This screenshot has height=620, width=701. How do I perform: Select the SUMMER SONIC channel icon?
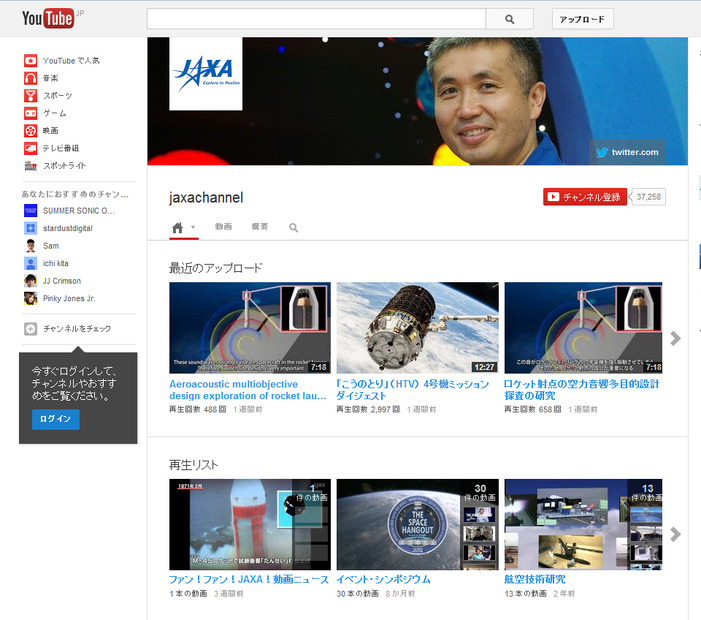click(30, 211)
